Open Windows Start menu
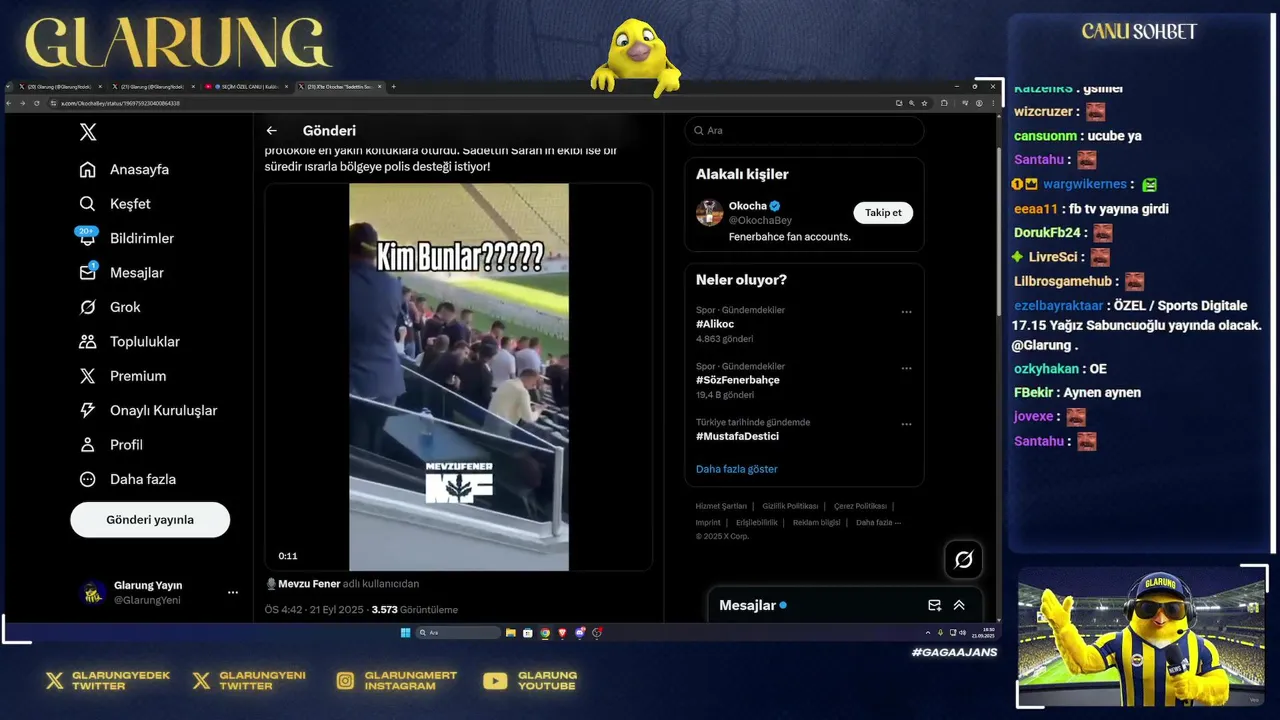This screenshot has height=720, width=1280. pyautogui.click(x=405, y=633)
